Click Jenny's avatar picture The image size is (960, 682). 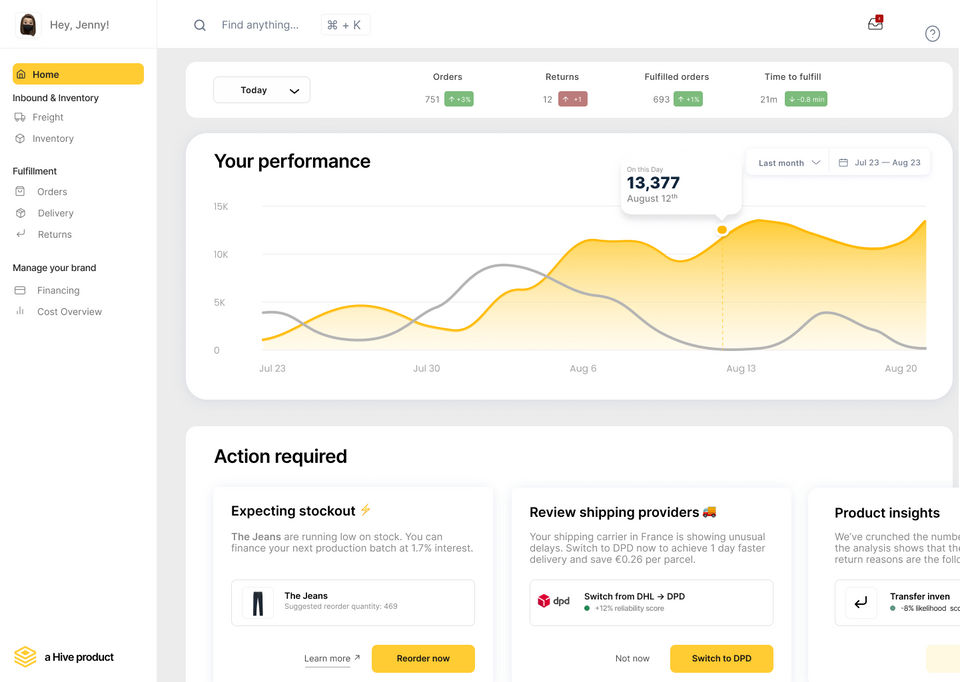pyautogui.click(x=28, y=25)
